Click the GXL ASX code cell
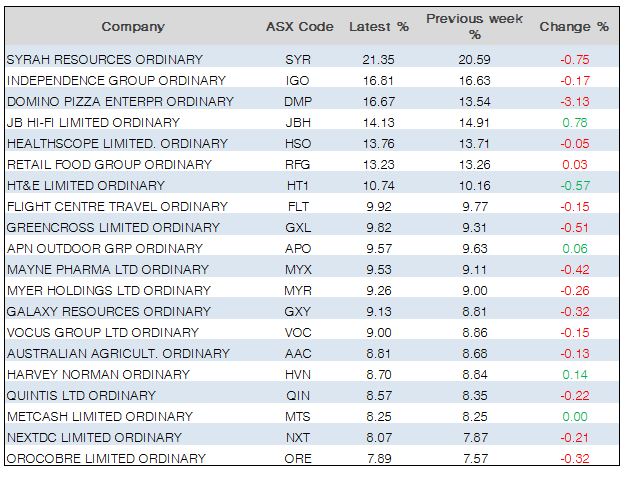632x477 pixels. click(x=298, y=227)
